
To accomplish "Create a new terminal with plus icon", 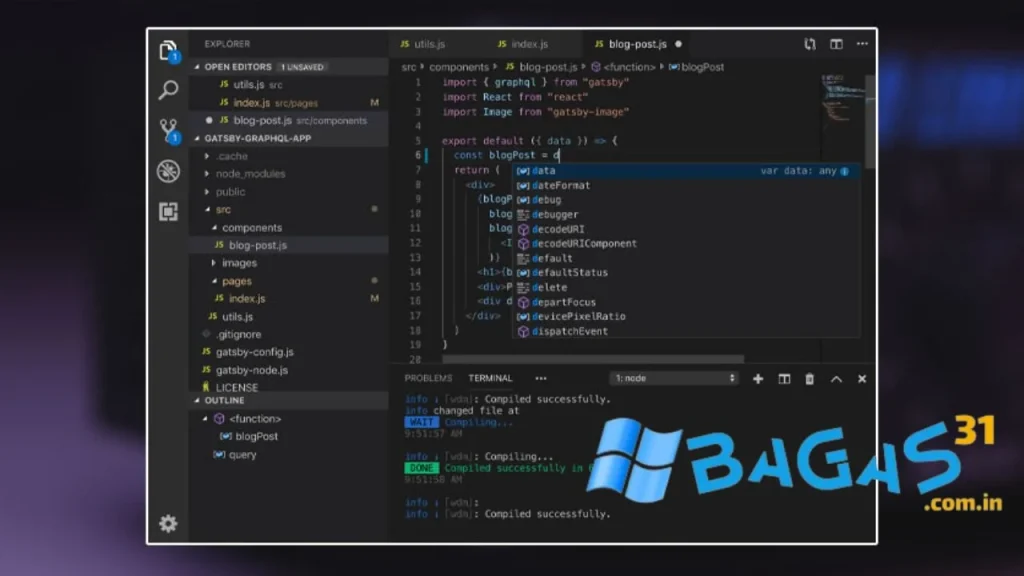I will pyautogui.click(x=758, y=379).
